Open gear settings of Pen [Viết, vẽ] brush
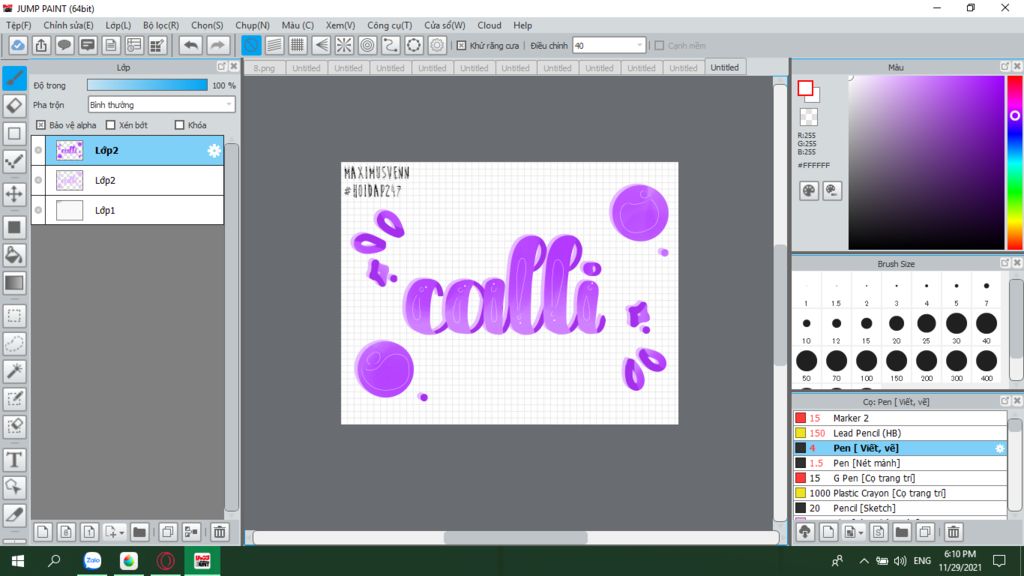Image resolution: width=1024 pixels, height=576 pixels. click(999, 448)
